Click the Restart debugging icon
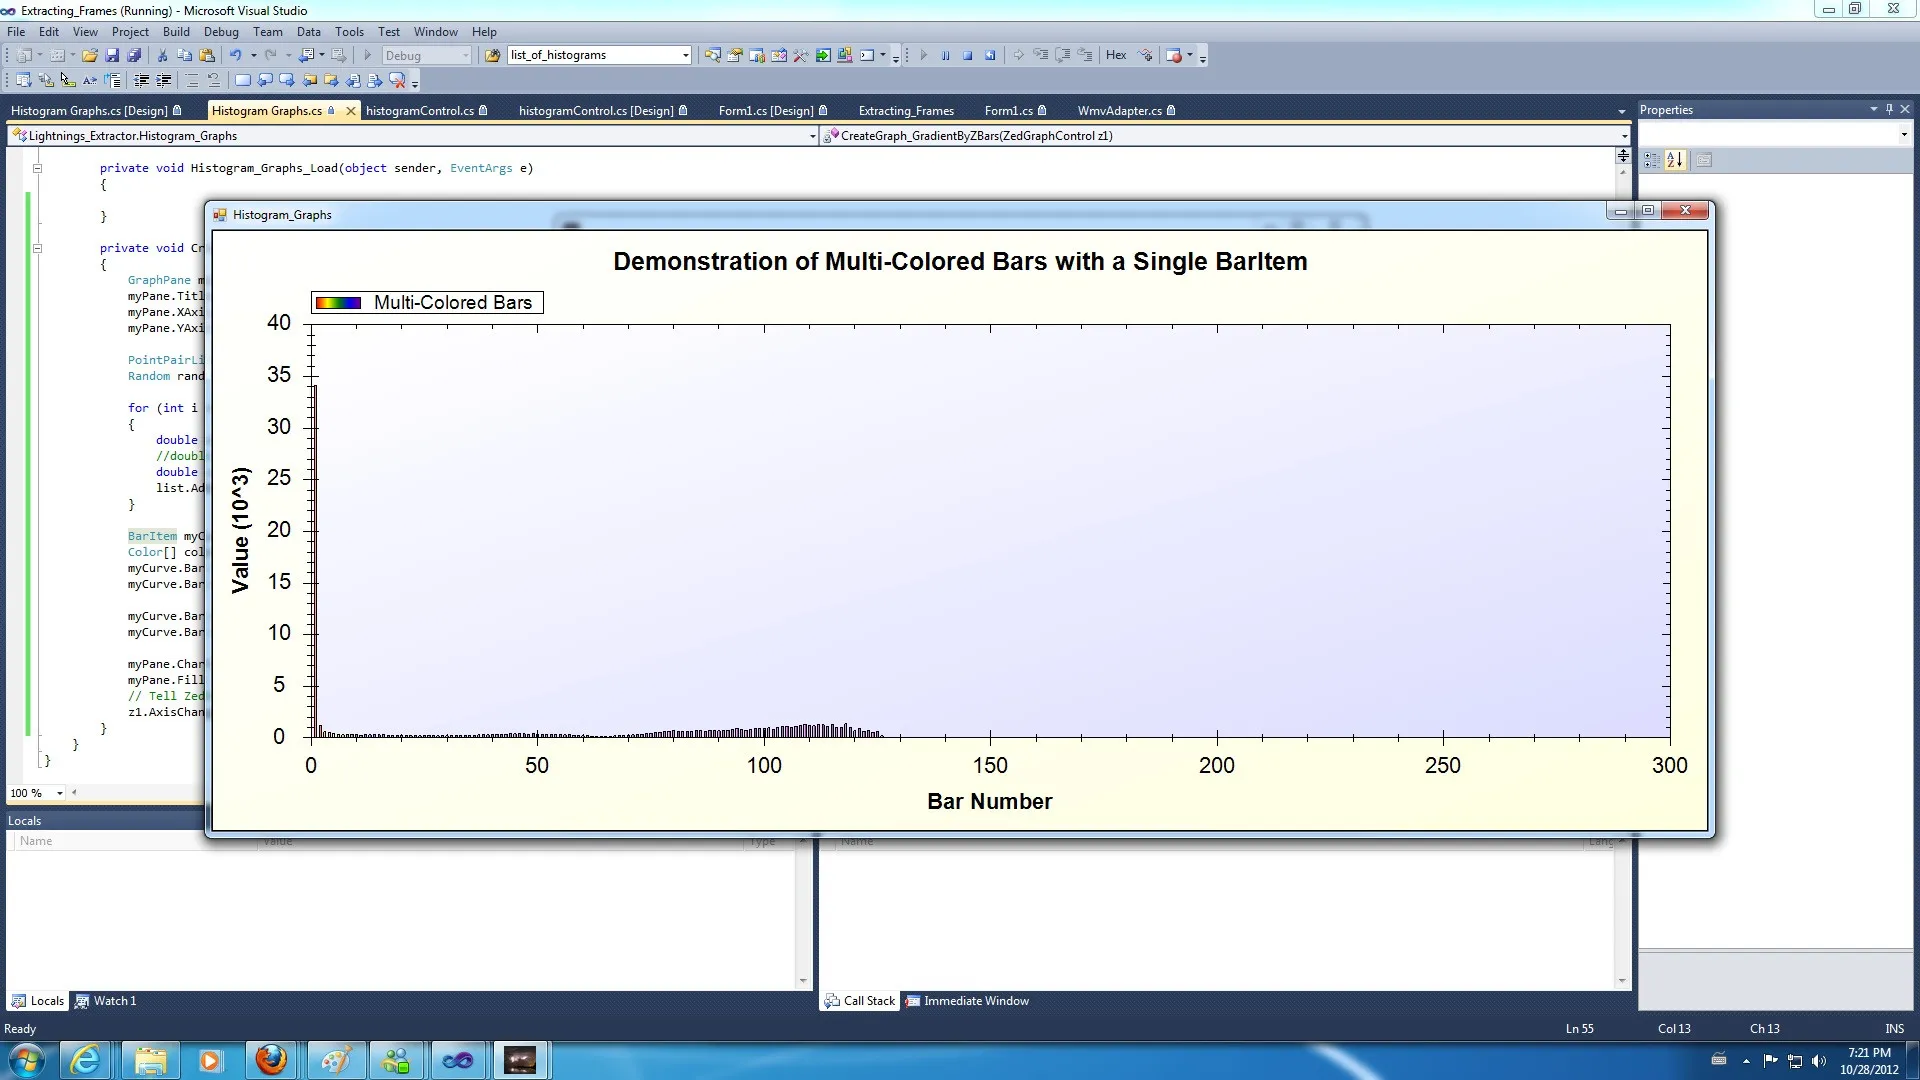The height and width of the screenshot is (1080, 1920). pos(990,56)
